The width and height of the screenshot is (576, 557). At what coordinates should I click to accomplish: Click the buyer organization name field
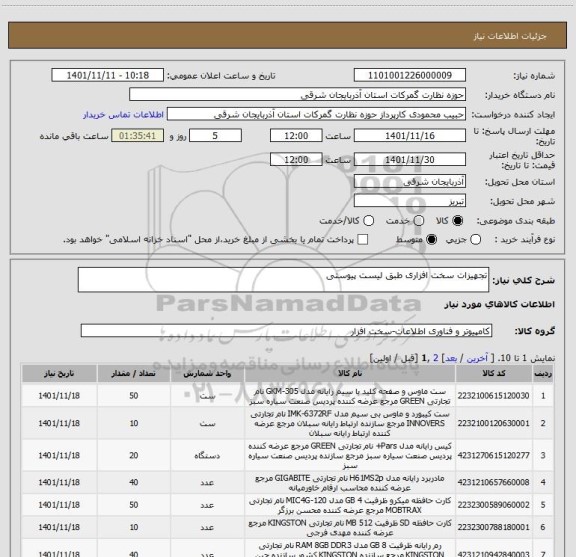coord(298,95)
